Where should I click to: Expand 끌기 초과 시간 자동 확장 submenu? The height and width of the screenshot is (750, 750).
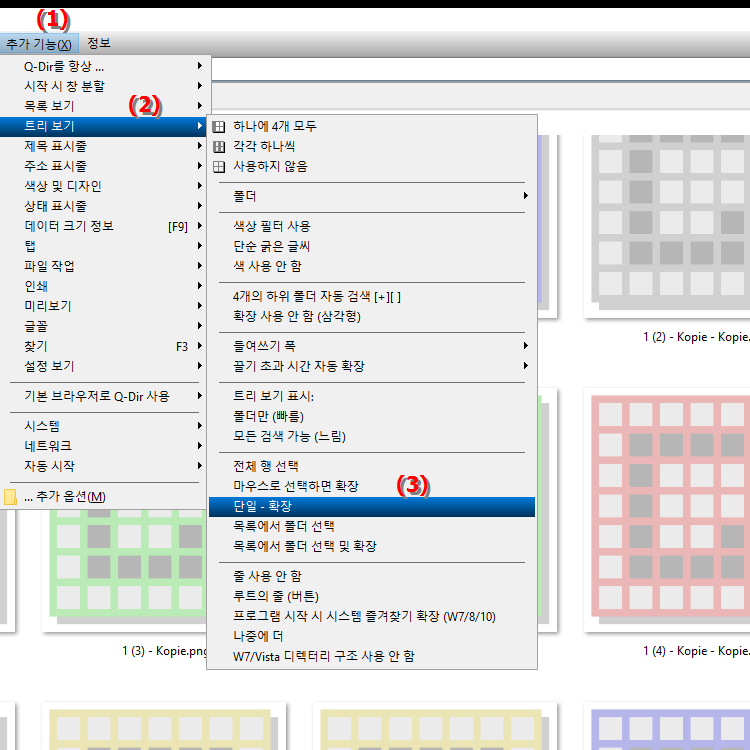372,366
